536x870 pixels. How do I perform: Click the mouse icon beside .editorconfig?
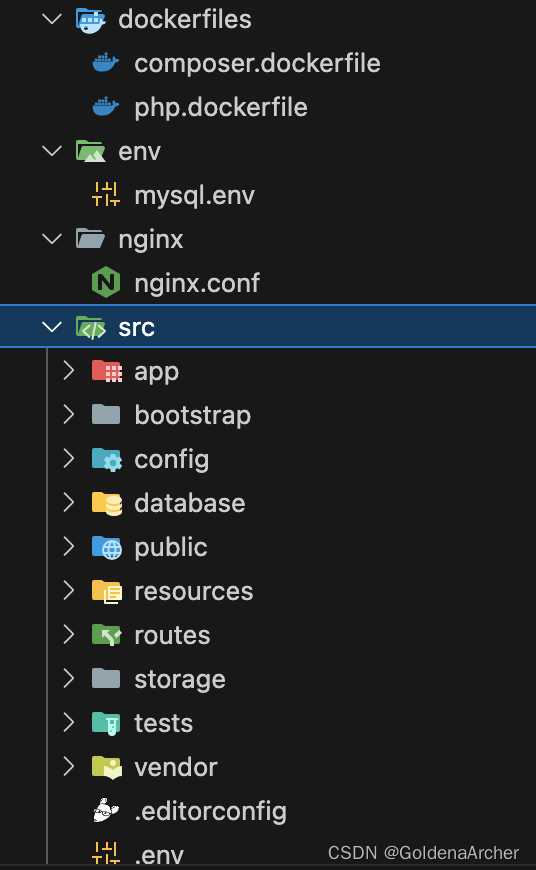(x=105, y=811)
